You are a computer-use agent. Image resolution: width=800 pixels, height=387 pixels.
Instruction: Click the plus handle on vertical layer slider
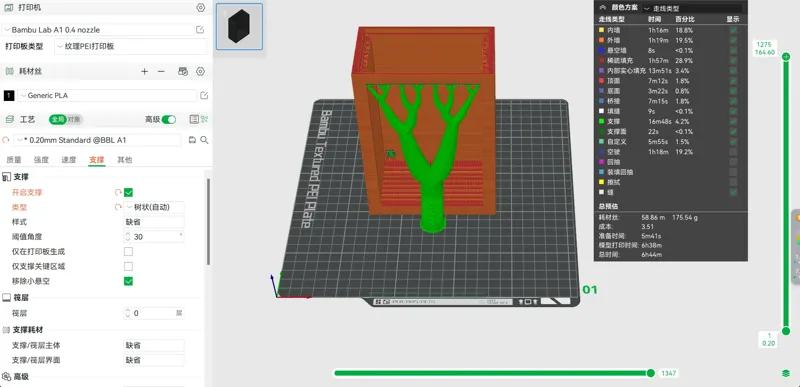786,57
